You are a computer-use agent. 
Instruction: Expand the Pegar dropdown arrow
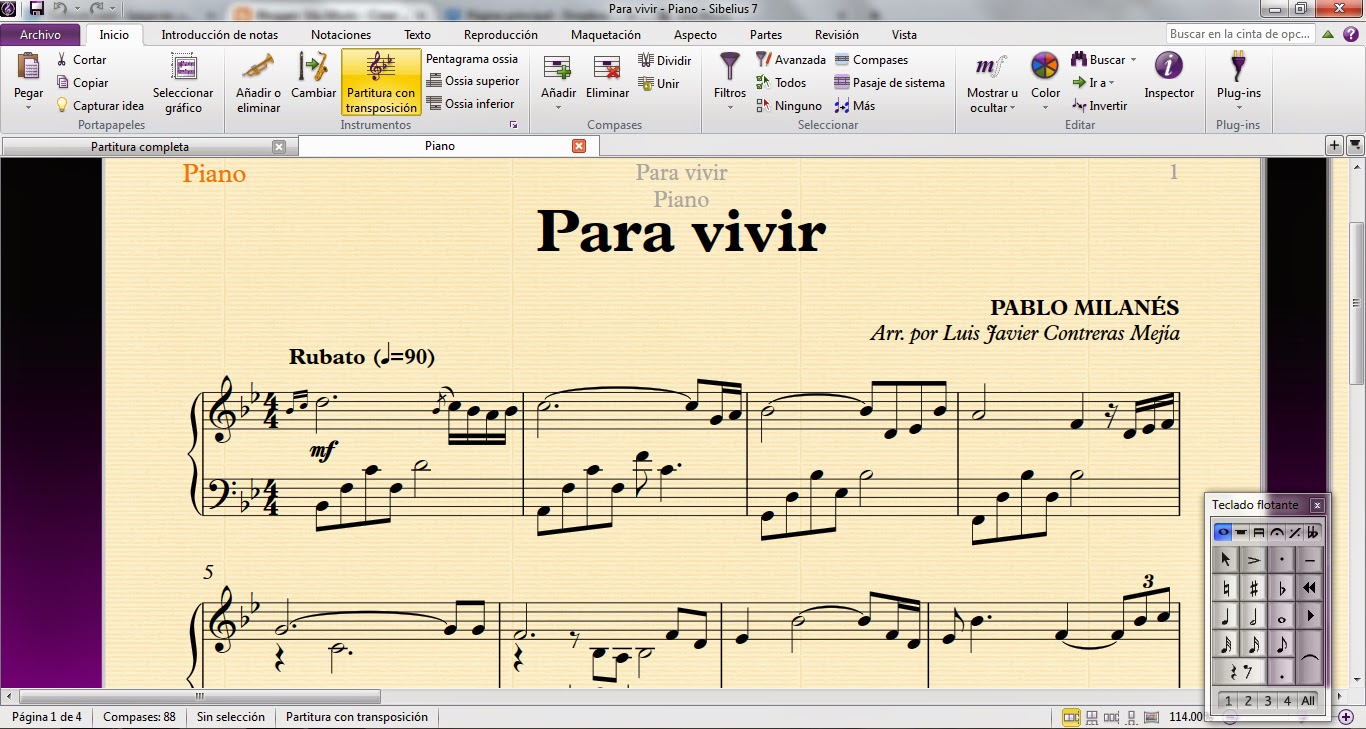(29, 106)
